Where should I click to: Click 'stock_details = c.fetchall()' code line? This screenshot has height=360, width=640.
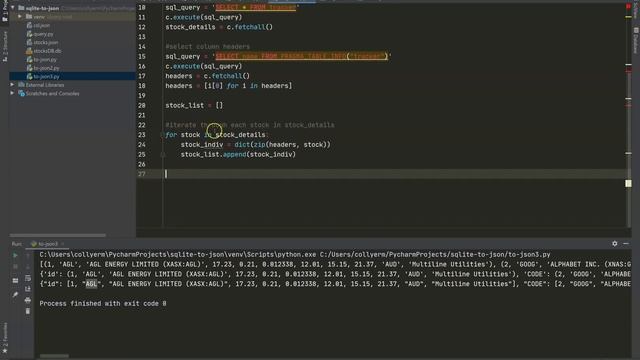click(219, 27)
